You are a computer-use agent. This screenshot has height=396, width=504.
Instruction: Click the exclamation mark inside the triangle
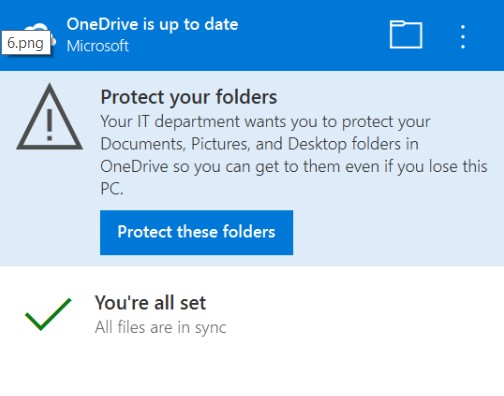(50, 125)
